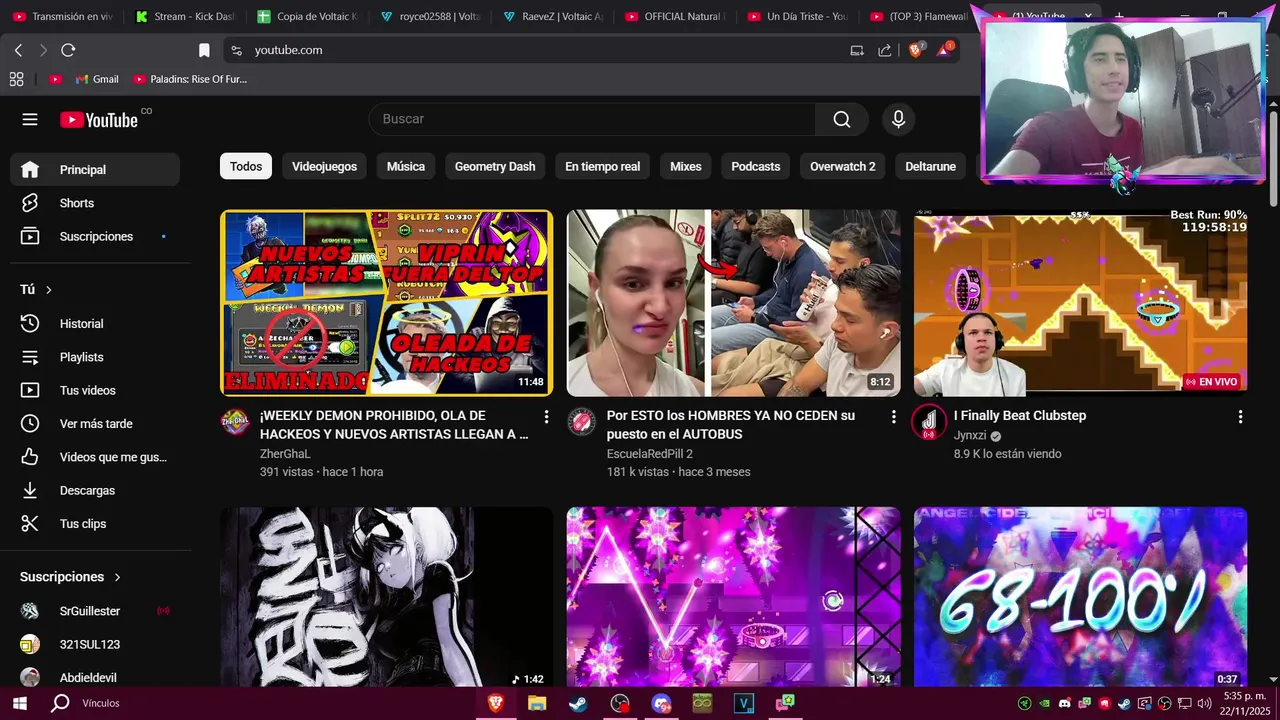Open the Gmail bookmark

(97, 79)
